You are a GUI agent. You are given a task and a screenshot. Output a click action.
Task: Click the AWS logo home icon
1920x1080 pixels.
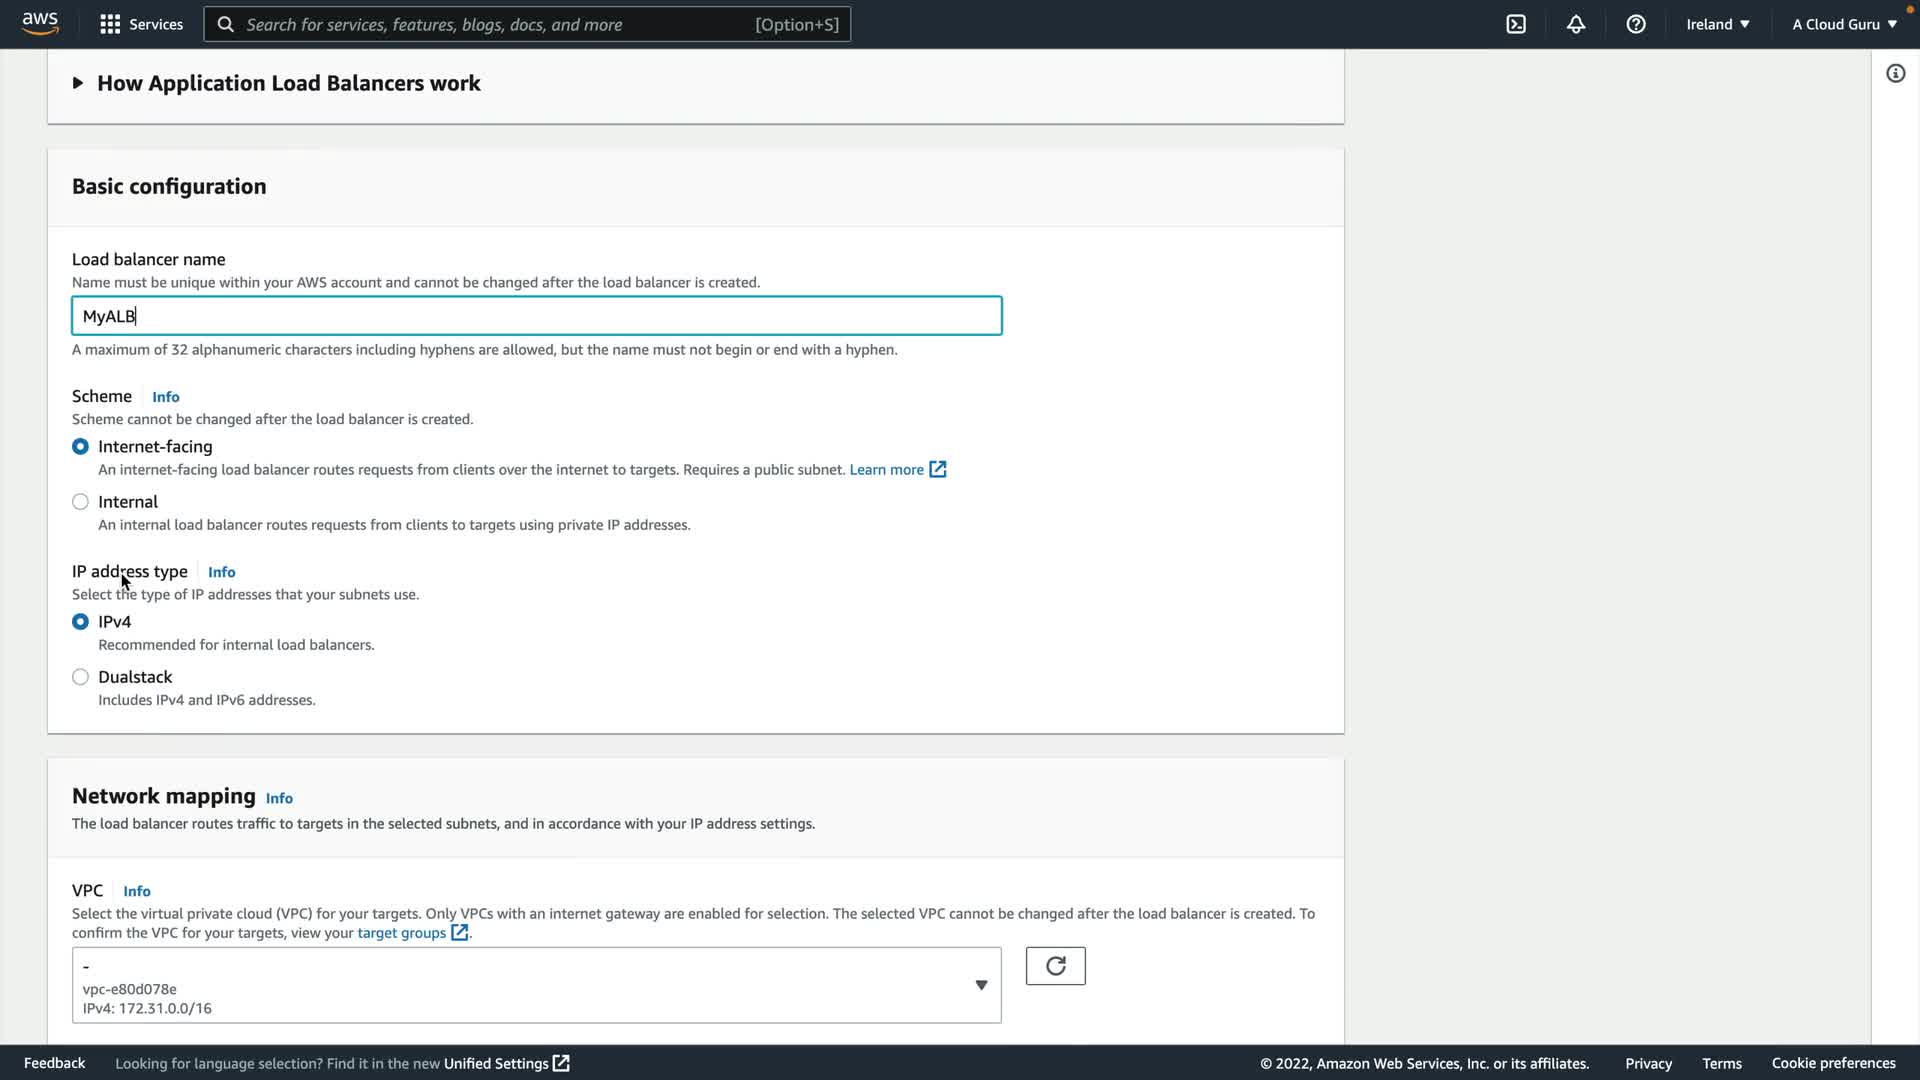40,23
